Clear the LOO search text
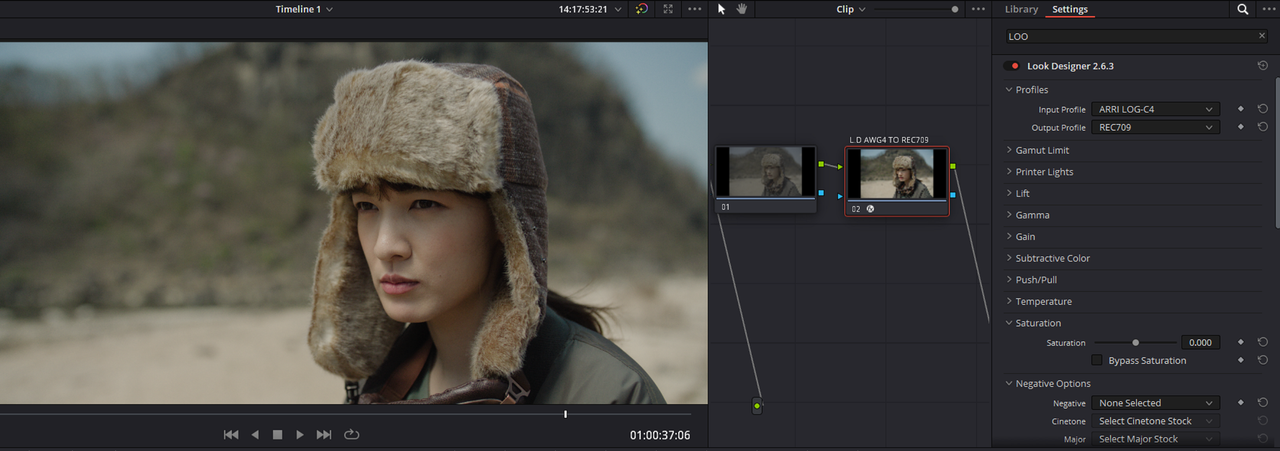1280x451 pixels. click(1262, 36)
